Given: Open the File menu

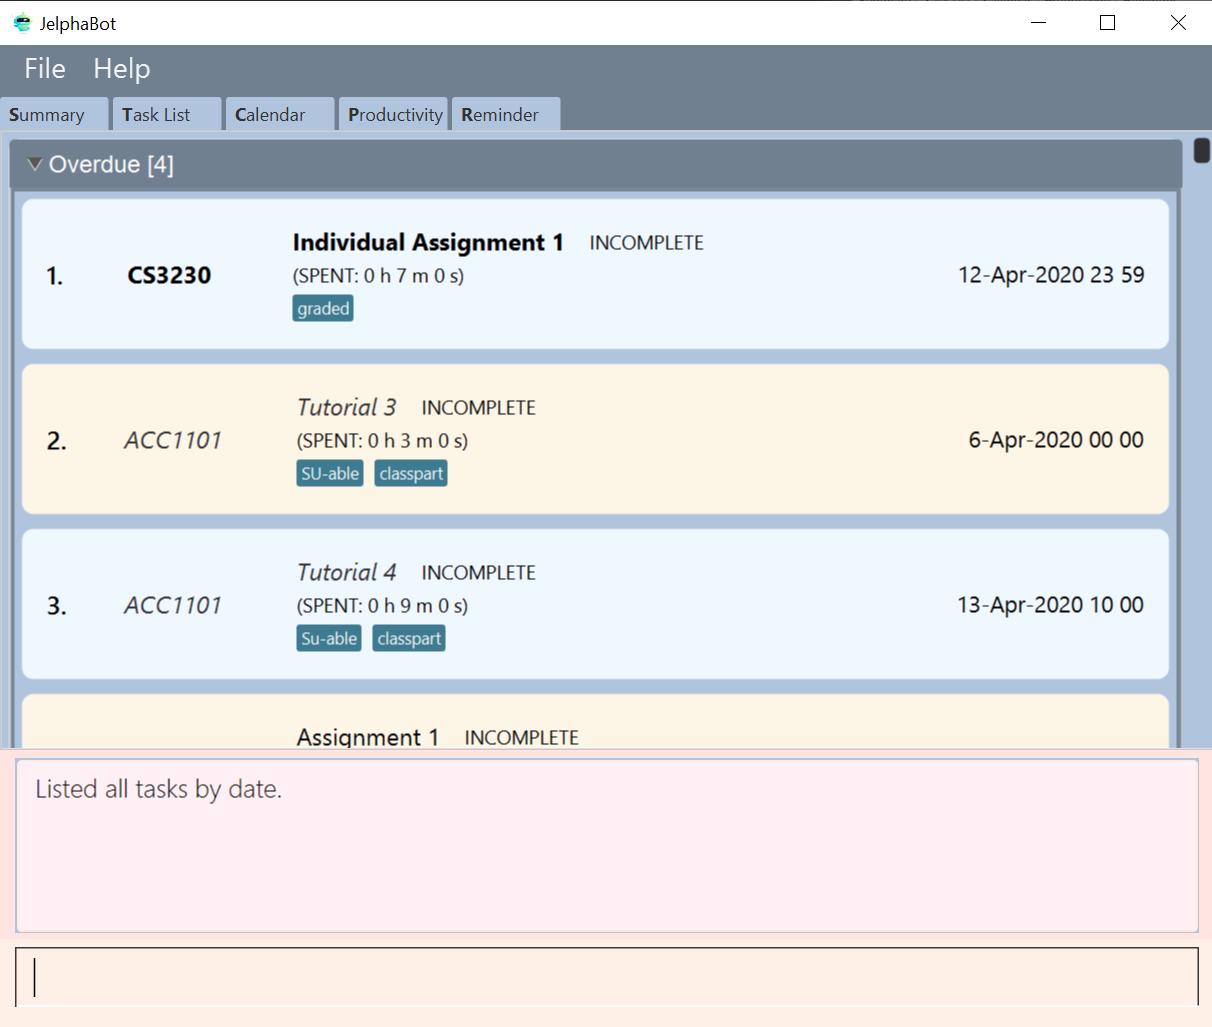Looking at the screenshot, I should [x=45, y=69].
